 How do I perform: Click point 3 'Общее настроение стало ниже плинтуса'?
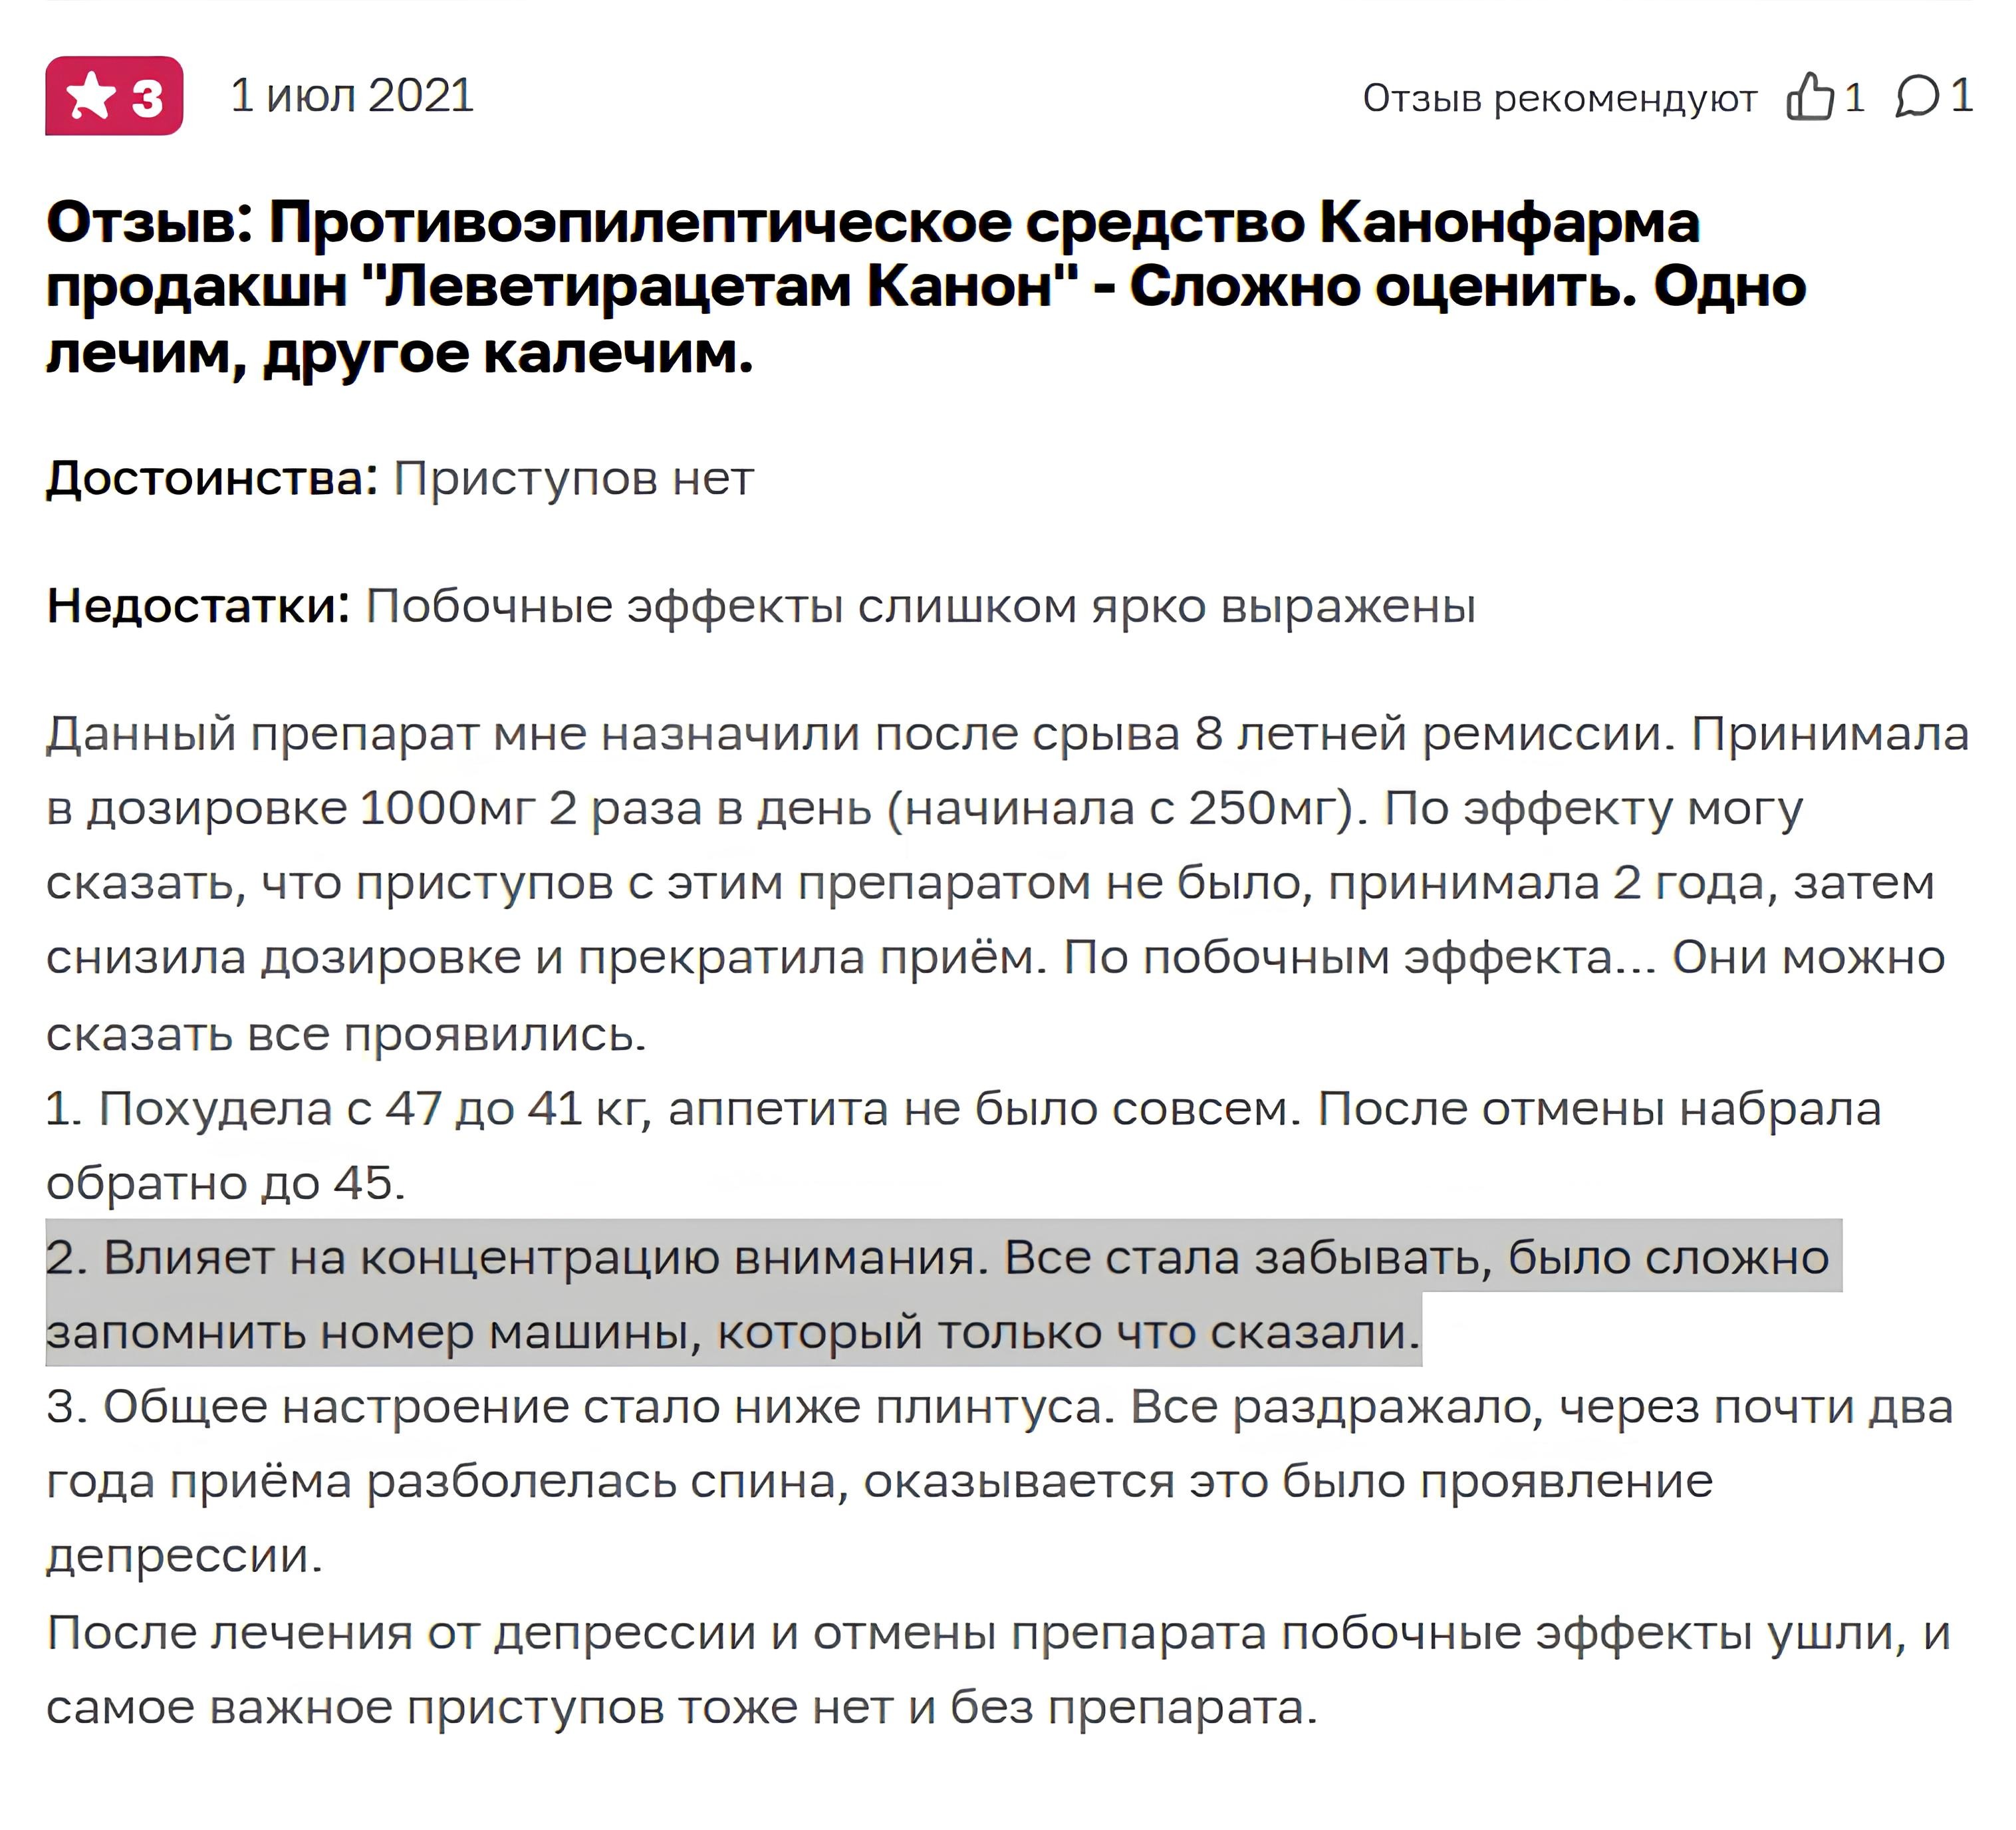pyautogui.click(x=1000, y=1481)
